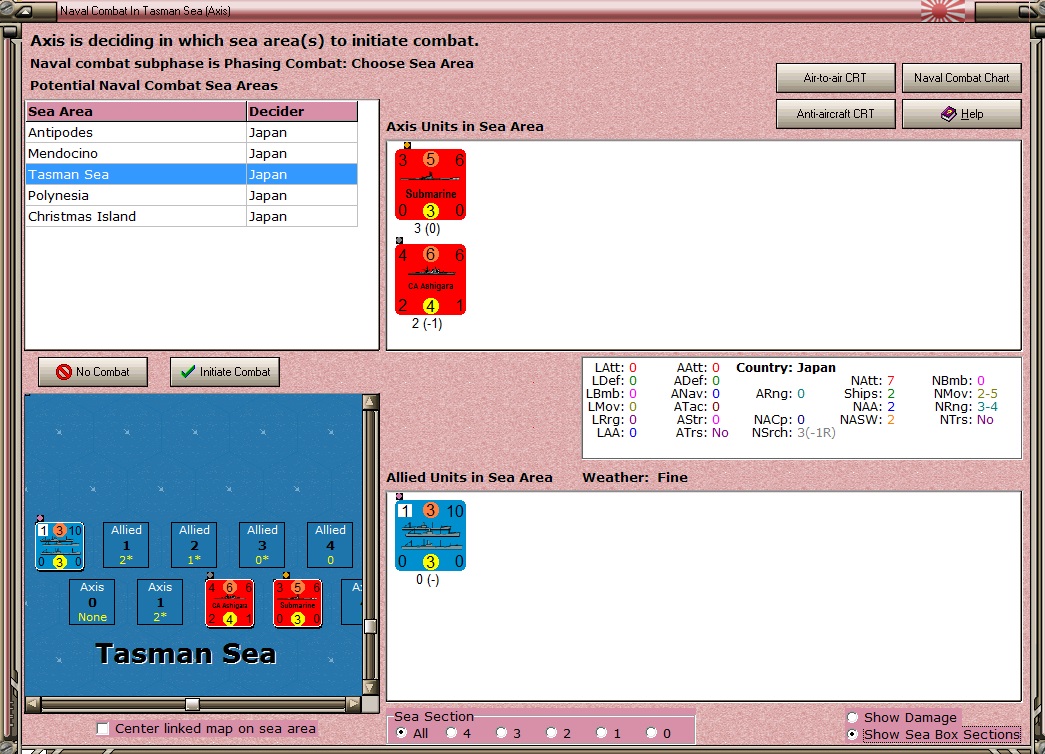The width and height of the screenshot is (1045, 754).
Task: Click the Allied 4 sea box section
Action: click(x=330, y=545)
